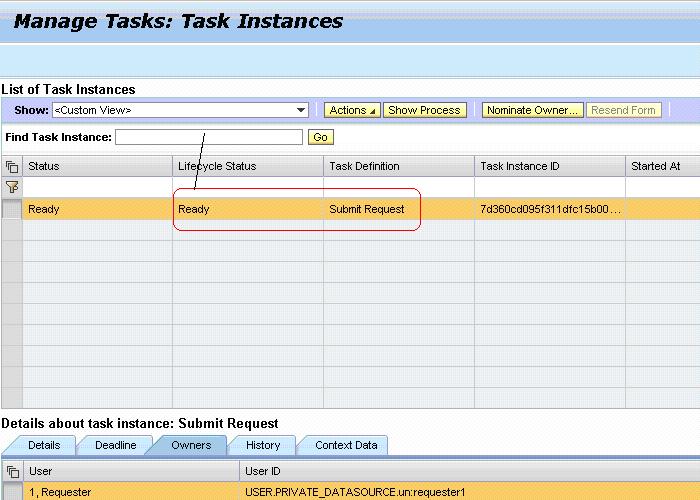
Task: Click the Task Instance ID filter cell
Action: (x=549, y=187)
